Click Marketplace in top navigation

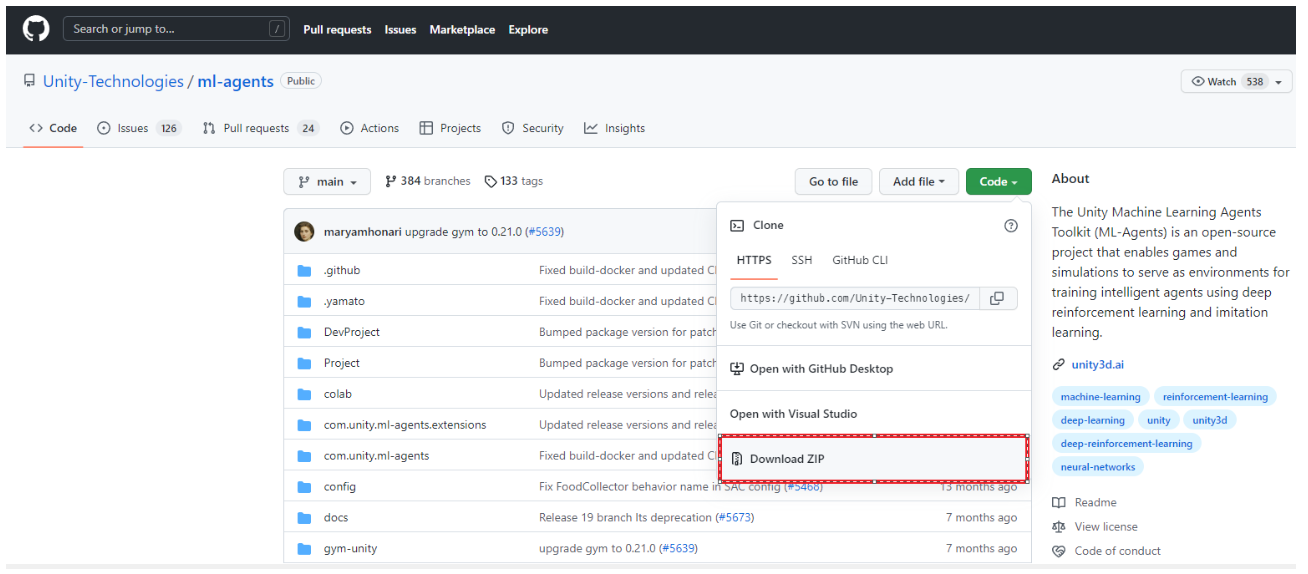pos(462,30)
